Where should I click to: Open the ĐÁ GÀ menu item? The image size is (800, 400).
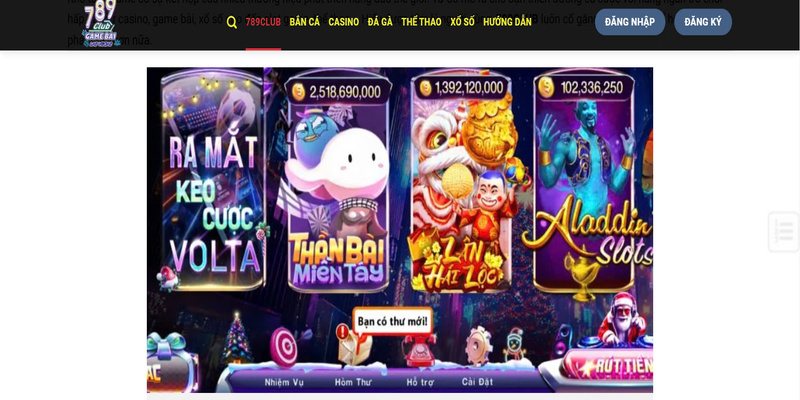coord(380,22)
